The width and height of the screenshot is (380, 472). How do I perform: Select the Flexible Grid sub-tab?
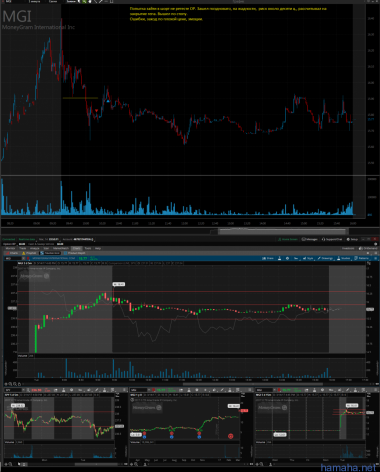[50, 253]
